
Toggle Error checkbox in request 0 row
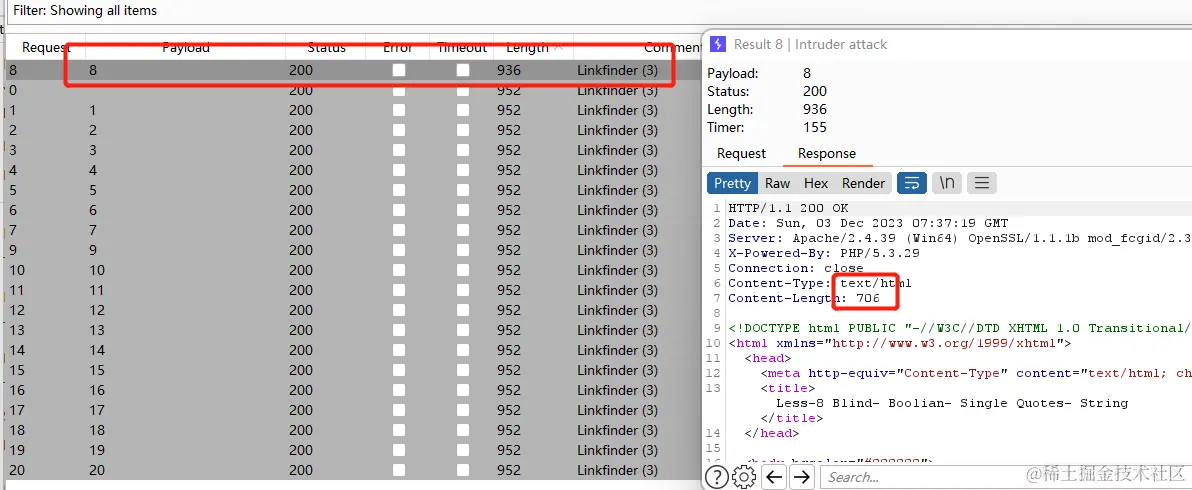point(398,90)
